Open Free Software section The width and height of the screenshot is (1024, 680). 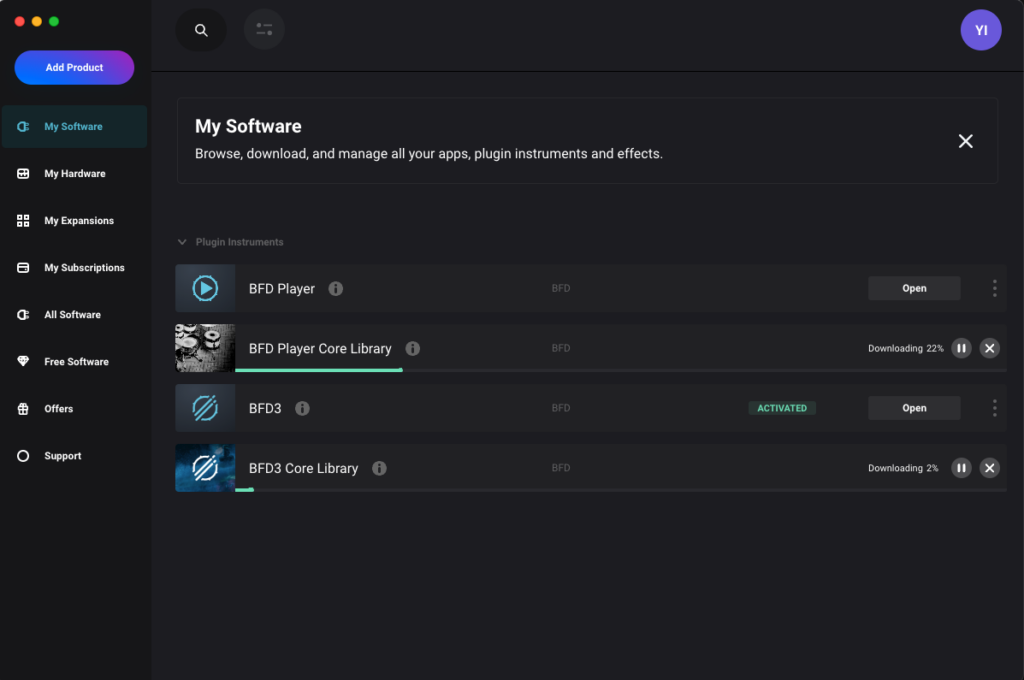(x=74, y=362)
